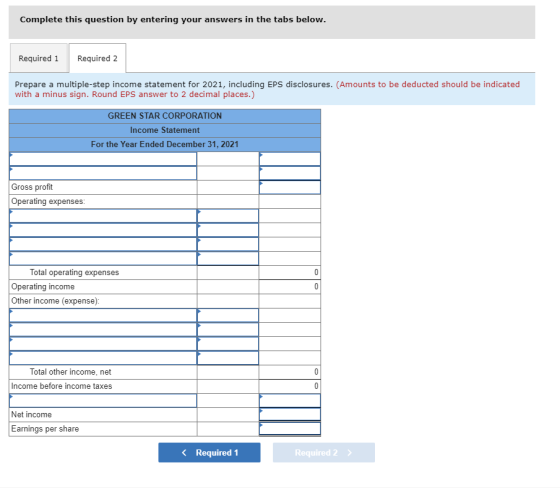Image resolution: width=560 pixels, height=489 pixels.
Task: Click the Earnings per share amount field
Action: tap(290, 429)
